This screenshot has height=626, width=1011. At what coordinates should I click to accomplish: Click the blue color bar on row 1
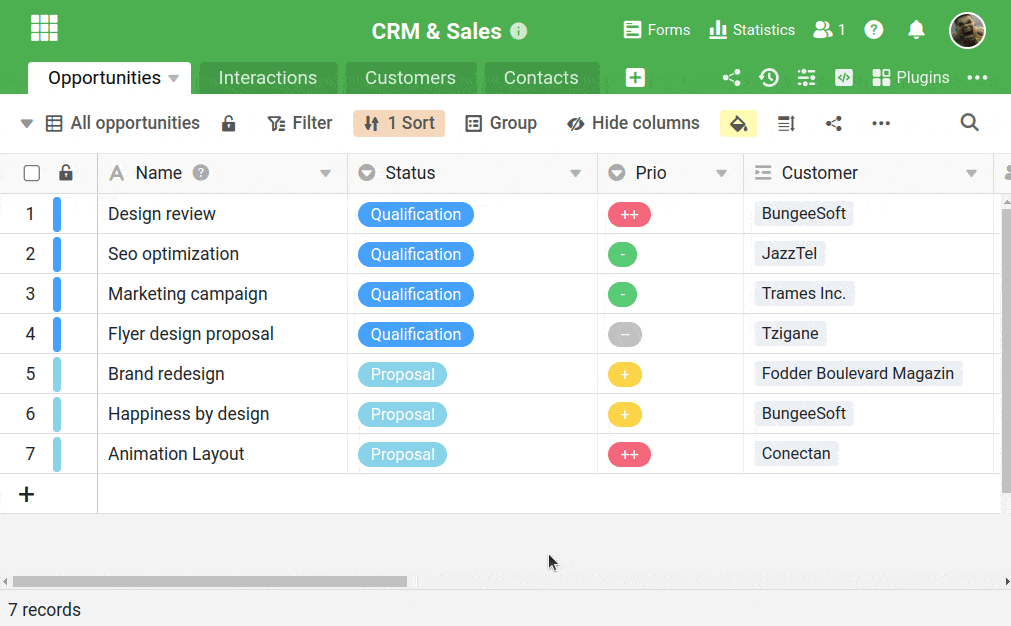click(x=57, y=214)
